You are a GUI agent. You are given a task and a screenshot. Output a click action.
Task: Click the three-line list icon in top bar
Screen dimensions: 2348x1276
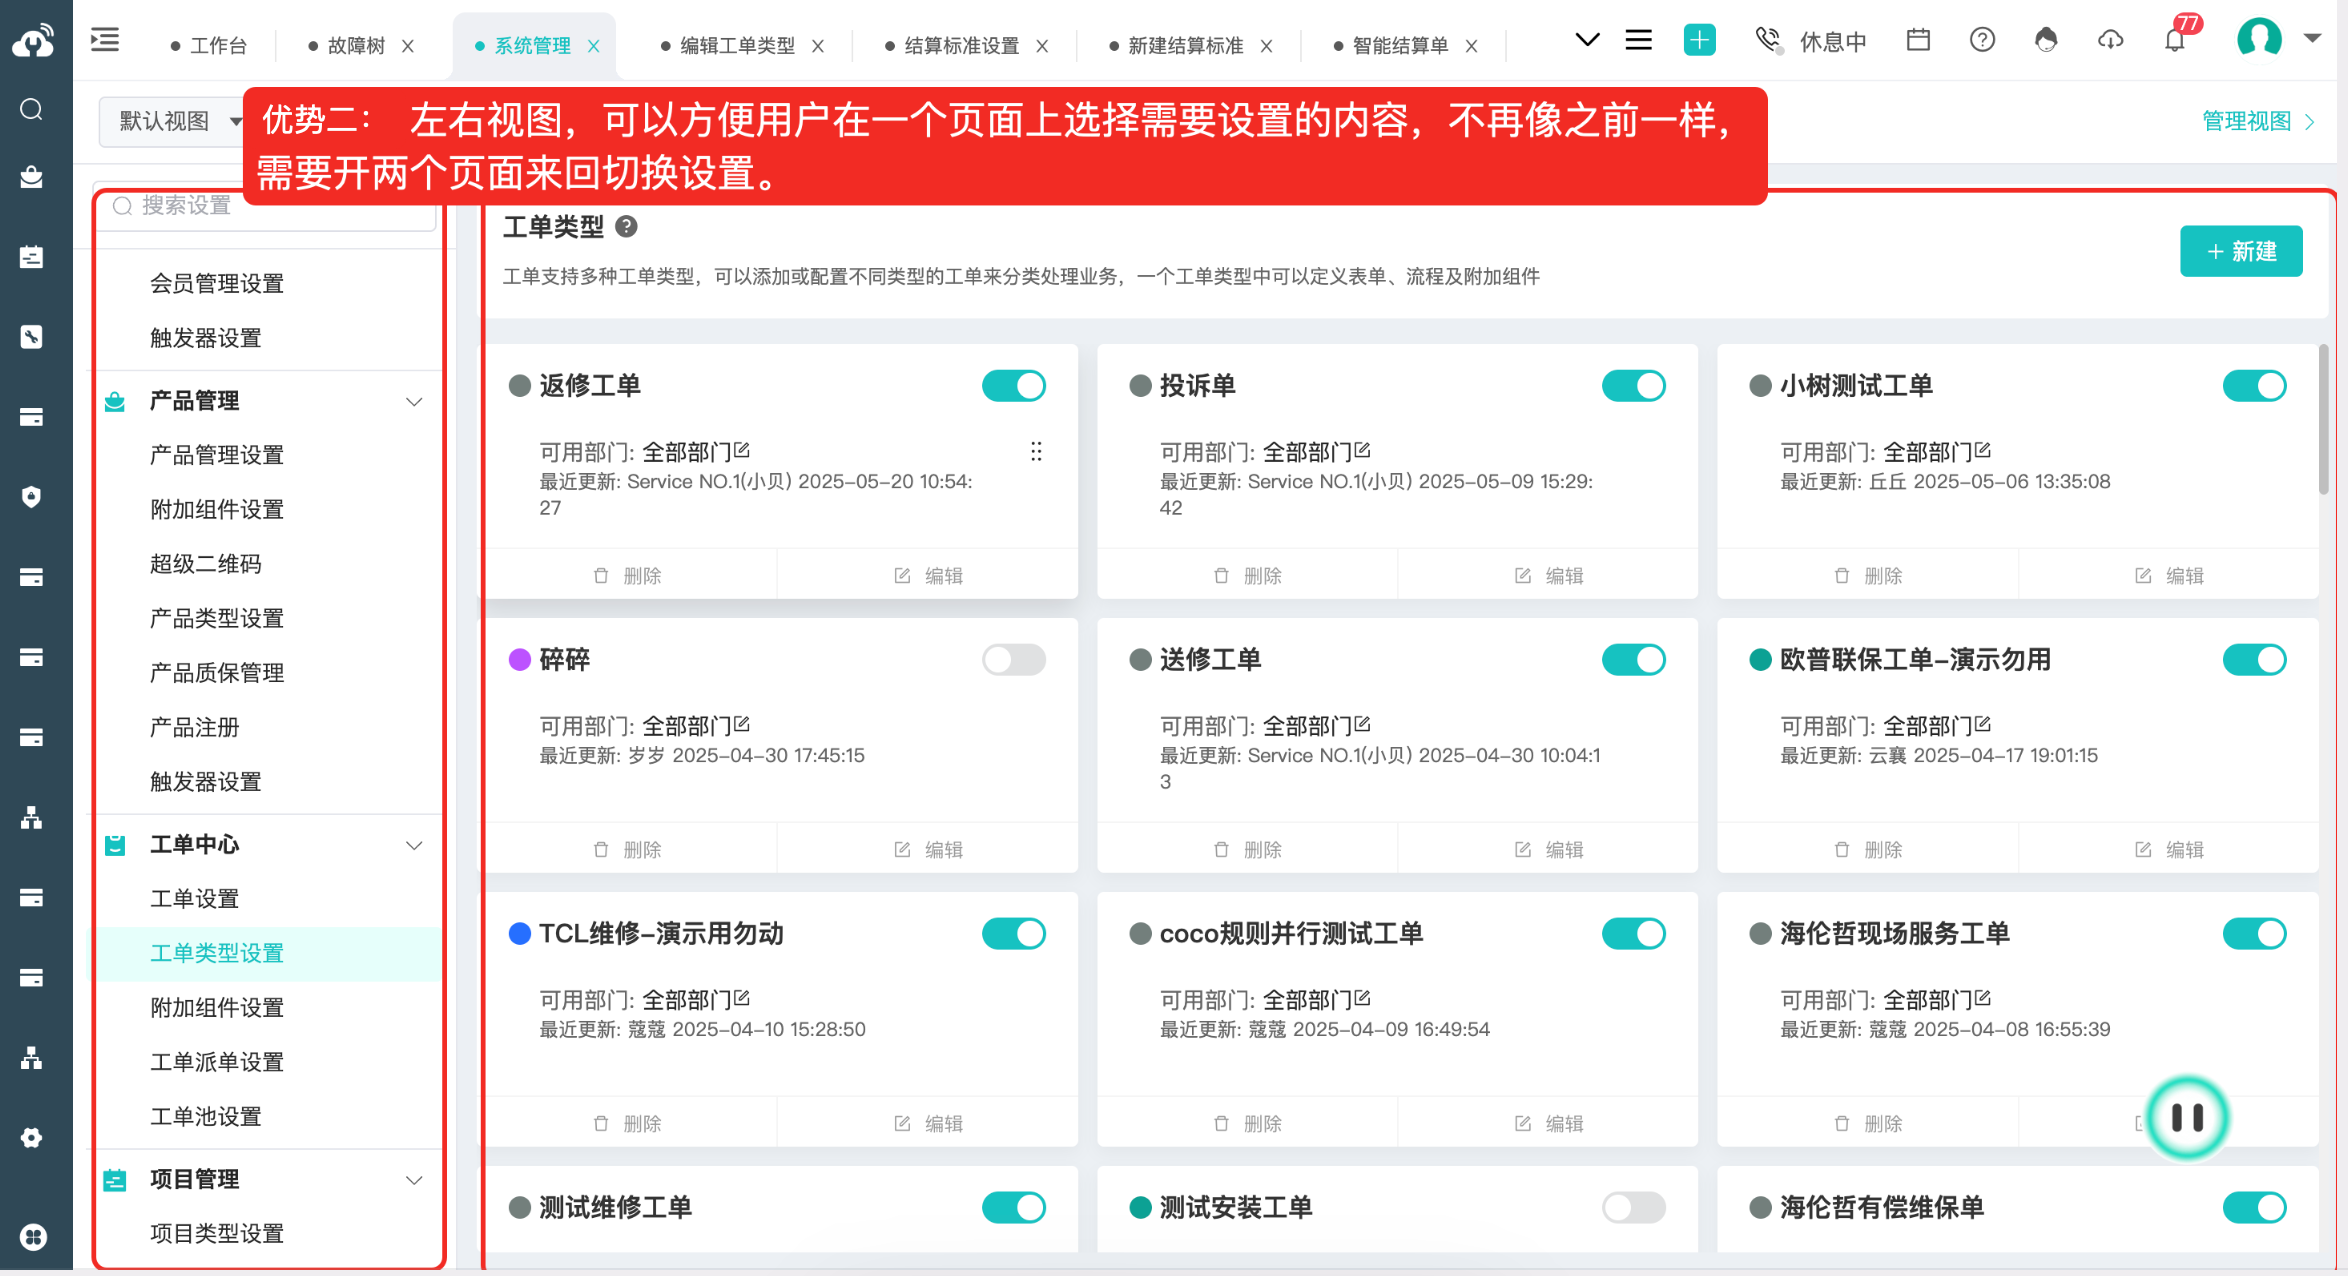point(1638,40)
